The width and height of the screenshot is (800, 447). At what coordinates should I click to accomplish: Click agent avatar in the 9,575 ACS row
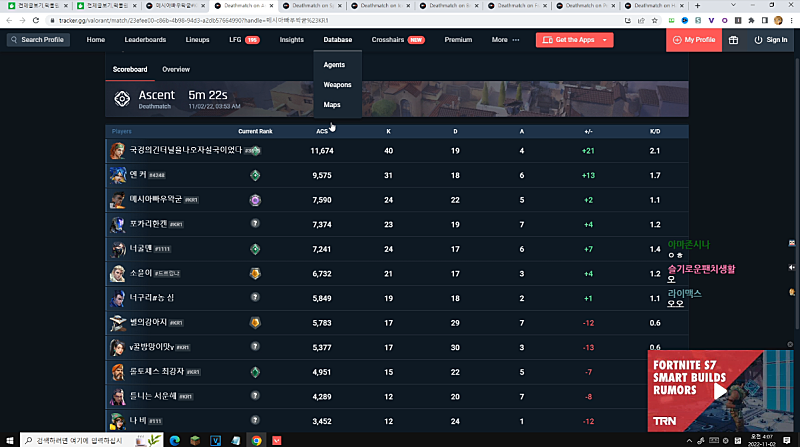(x=117, y=175)
